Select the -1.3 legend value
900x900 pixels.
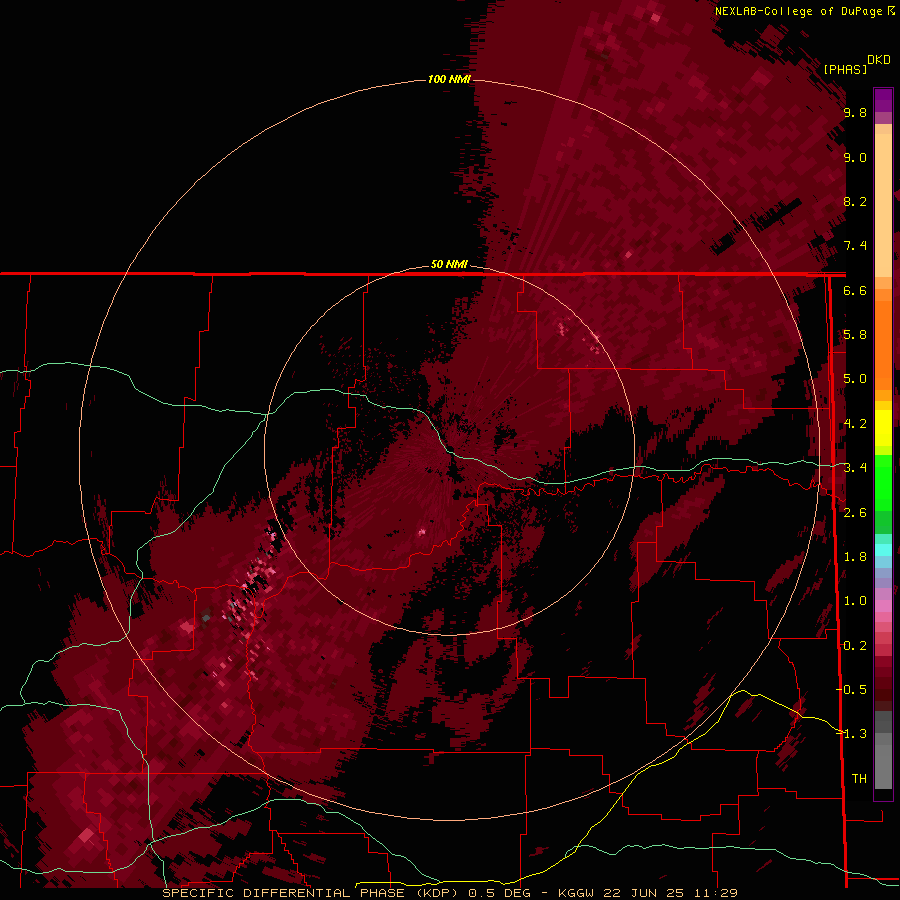pyautogui.click(x=851, y=734)
